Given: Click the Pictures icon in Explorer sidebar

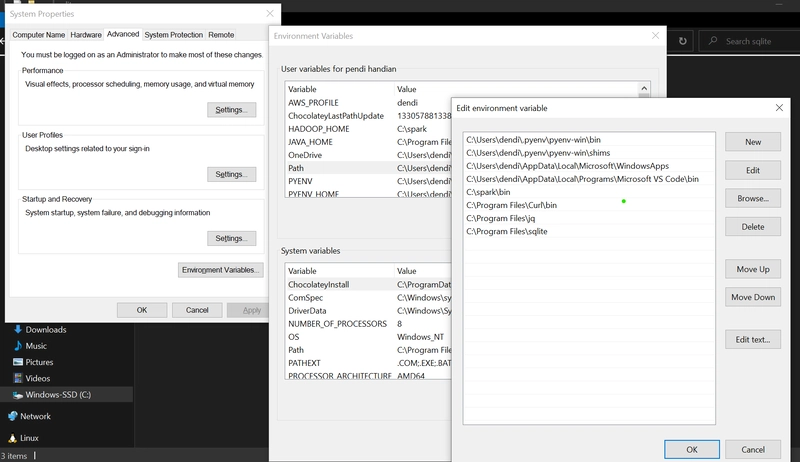Looking at the screenshot, I should click(18, 362).
